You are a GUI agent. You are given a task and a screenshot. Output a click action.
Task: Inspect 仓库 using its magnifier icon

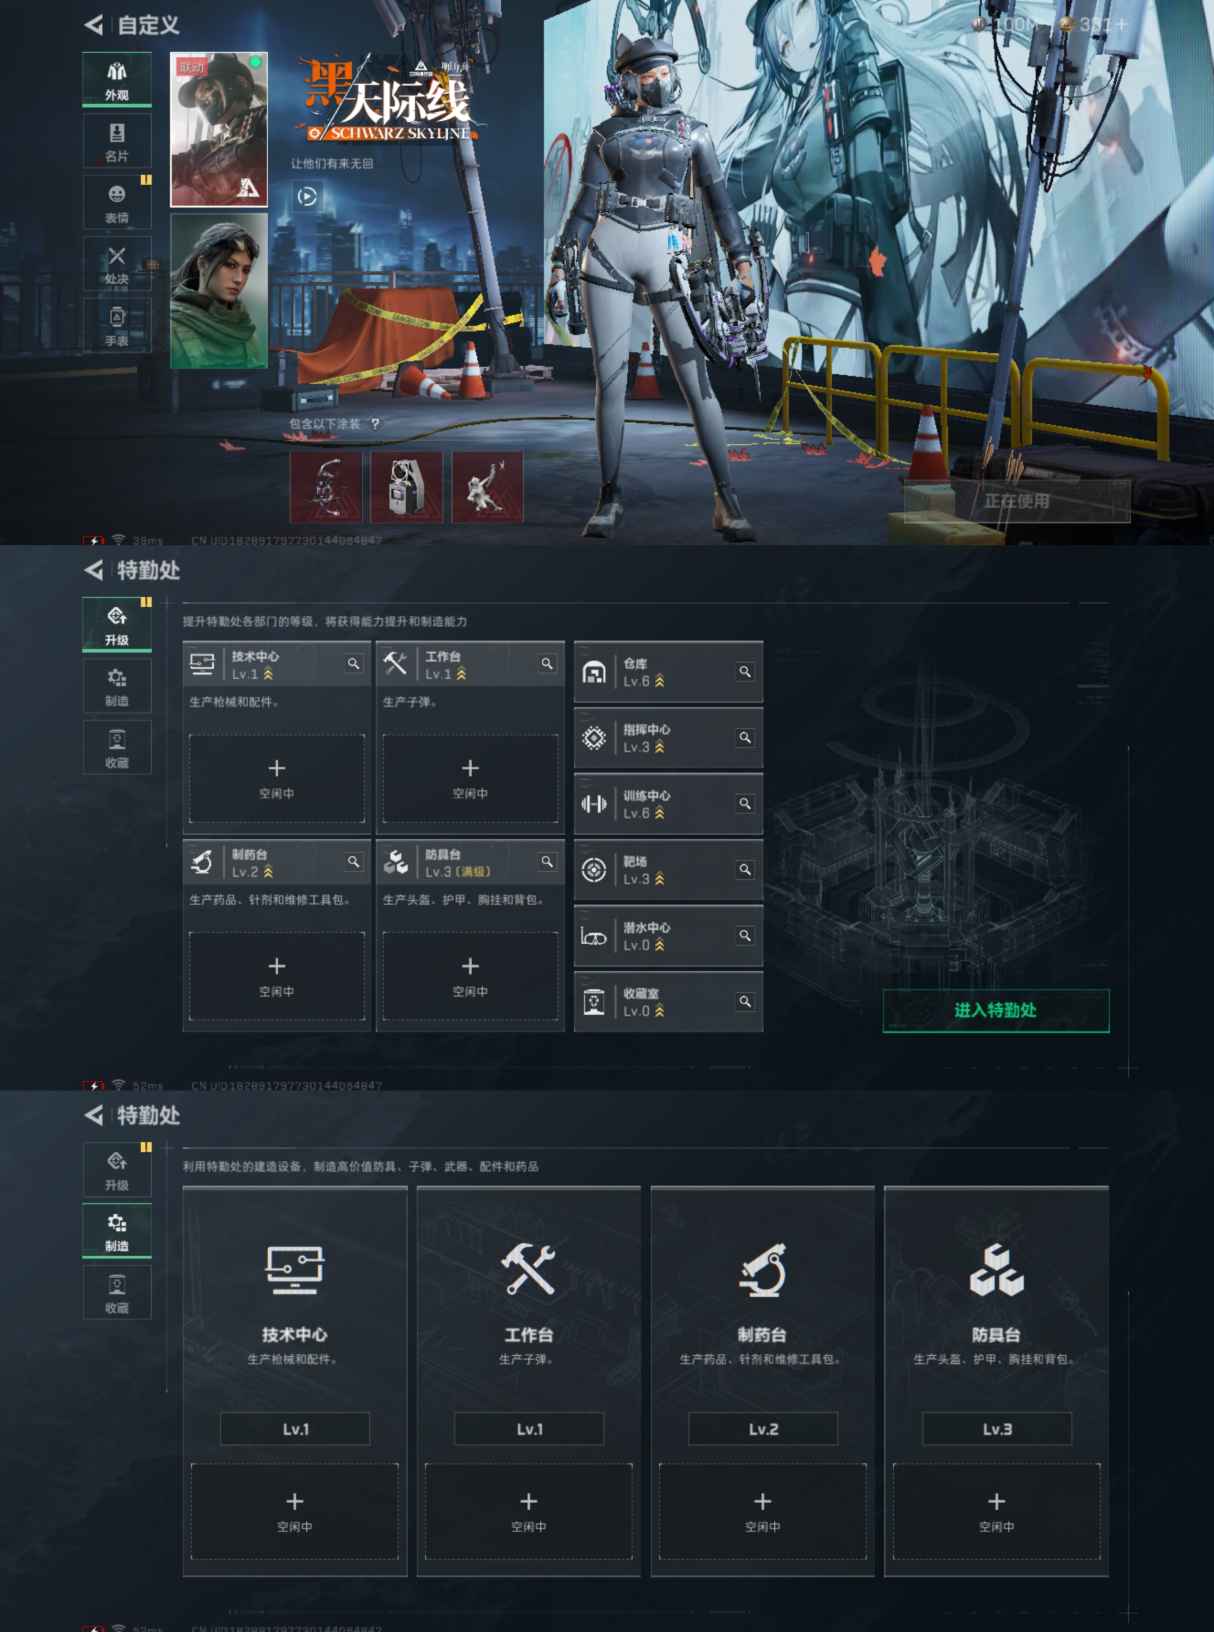(745, 672)
